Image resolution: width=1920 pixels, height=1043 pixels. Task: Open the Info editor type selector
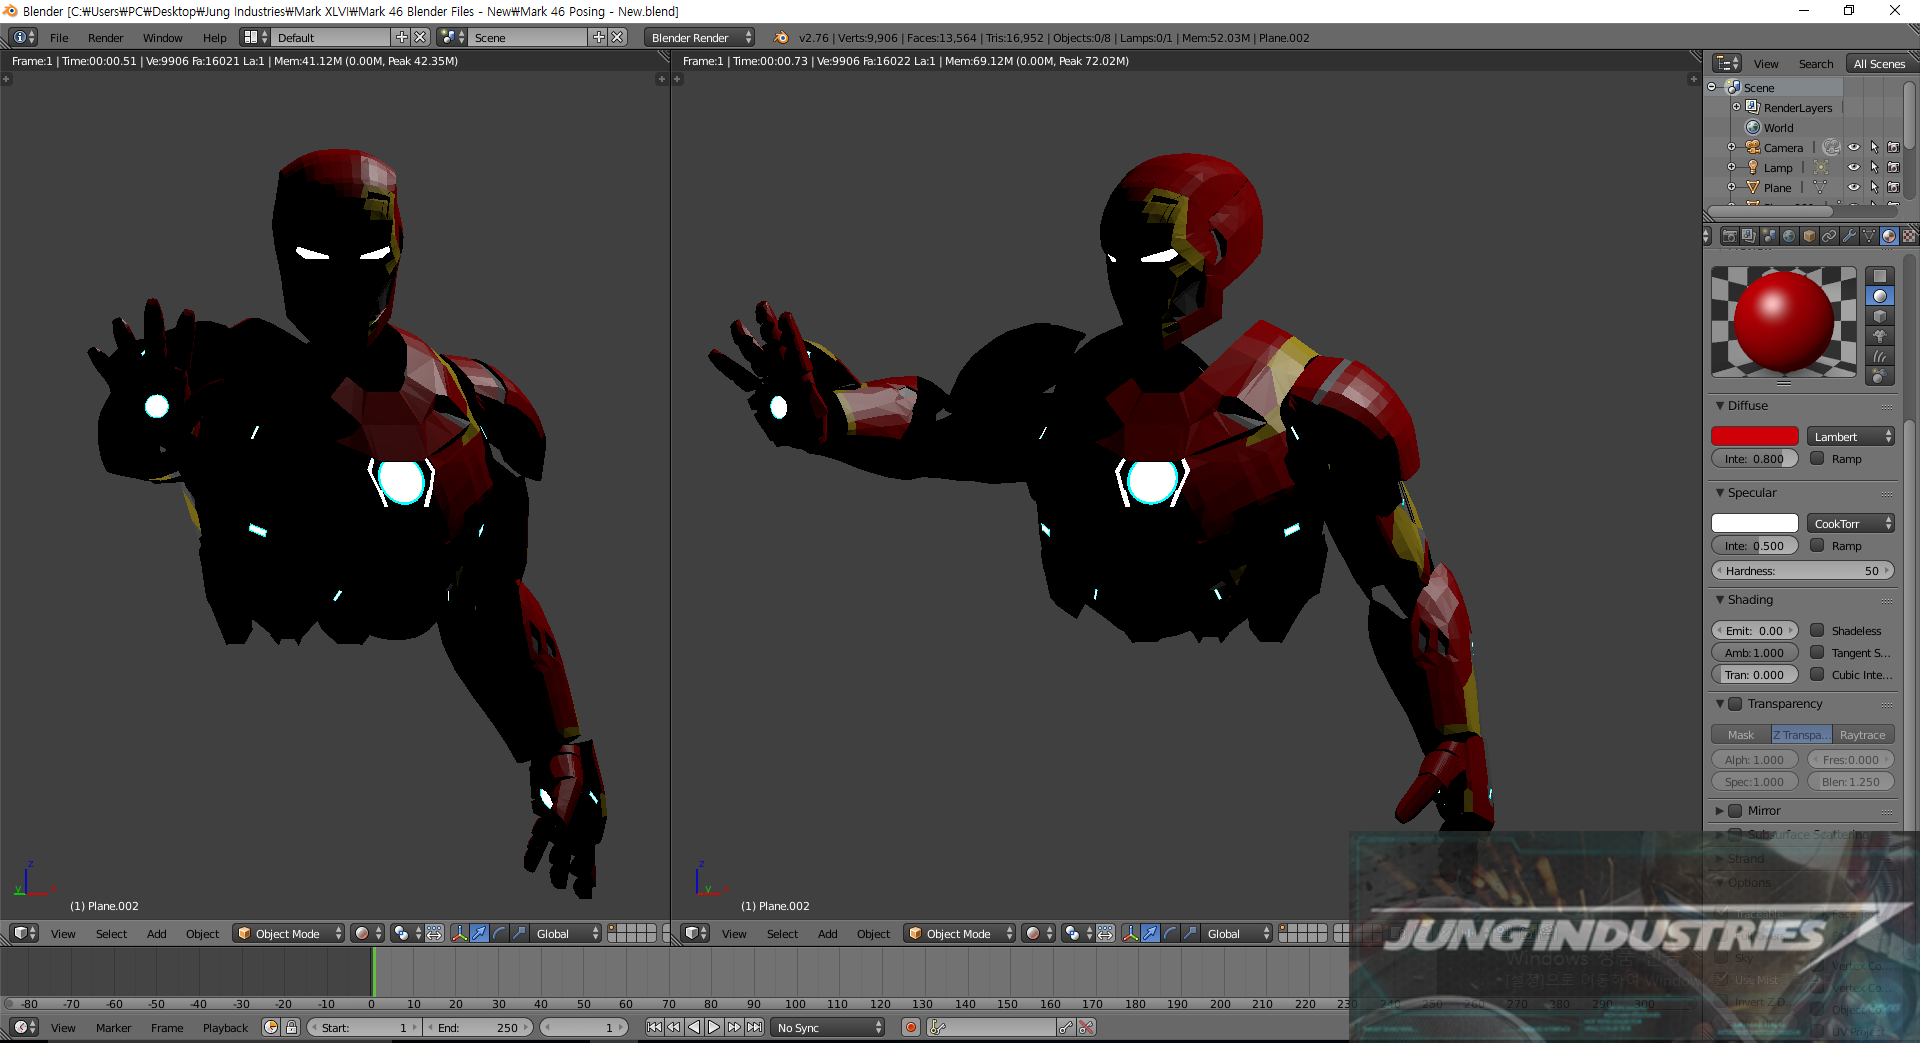click(x=24, y=37)
